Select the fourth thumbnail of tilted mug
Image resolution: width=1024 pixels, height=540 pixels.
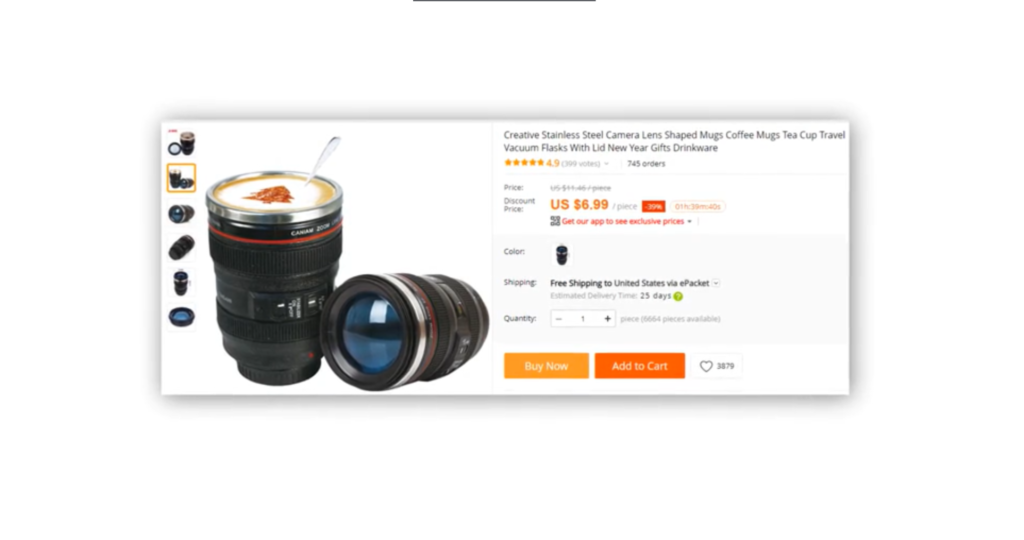(x=181, y=248)
